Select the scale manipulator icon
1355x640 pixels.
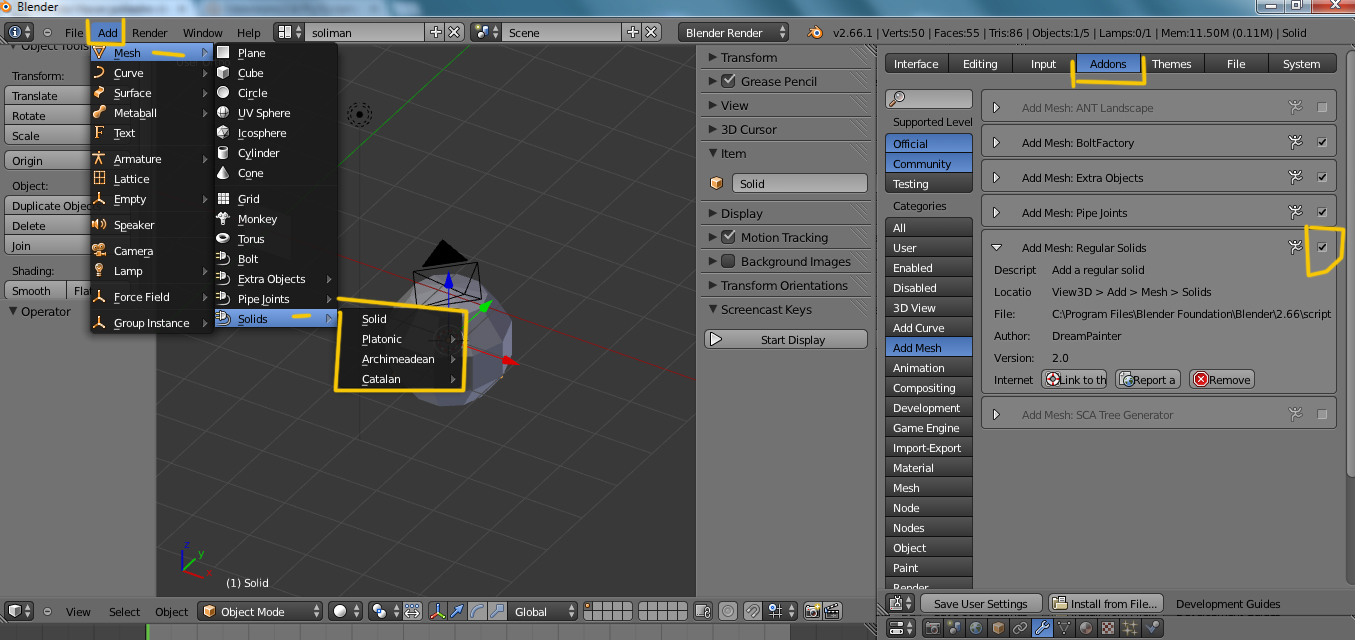pyautogui.click(x=497, y=611)
